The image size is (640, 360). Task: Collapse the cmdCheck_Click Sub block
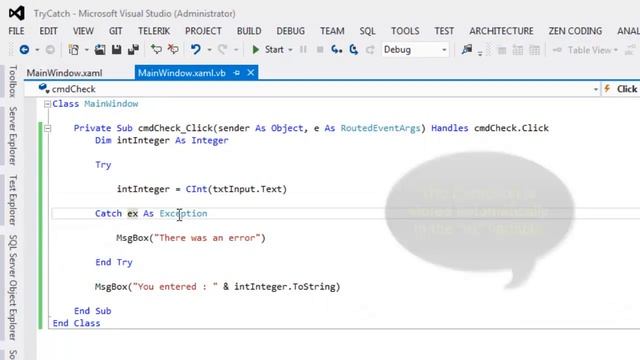pyautogui.click(x=47, y=129)
